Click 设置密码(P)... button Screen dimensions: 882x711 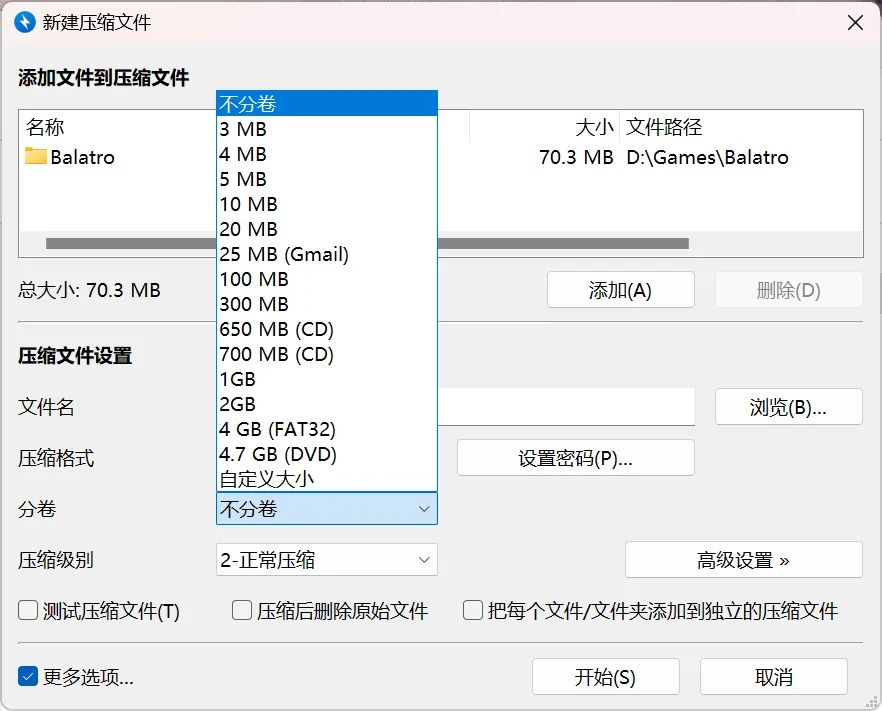click(x=575, y=458)
